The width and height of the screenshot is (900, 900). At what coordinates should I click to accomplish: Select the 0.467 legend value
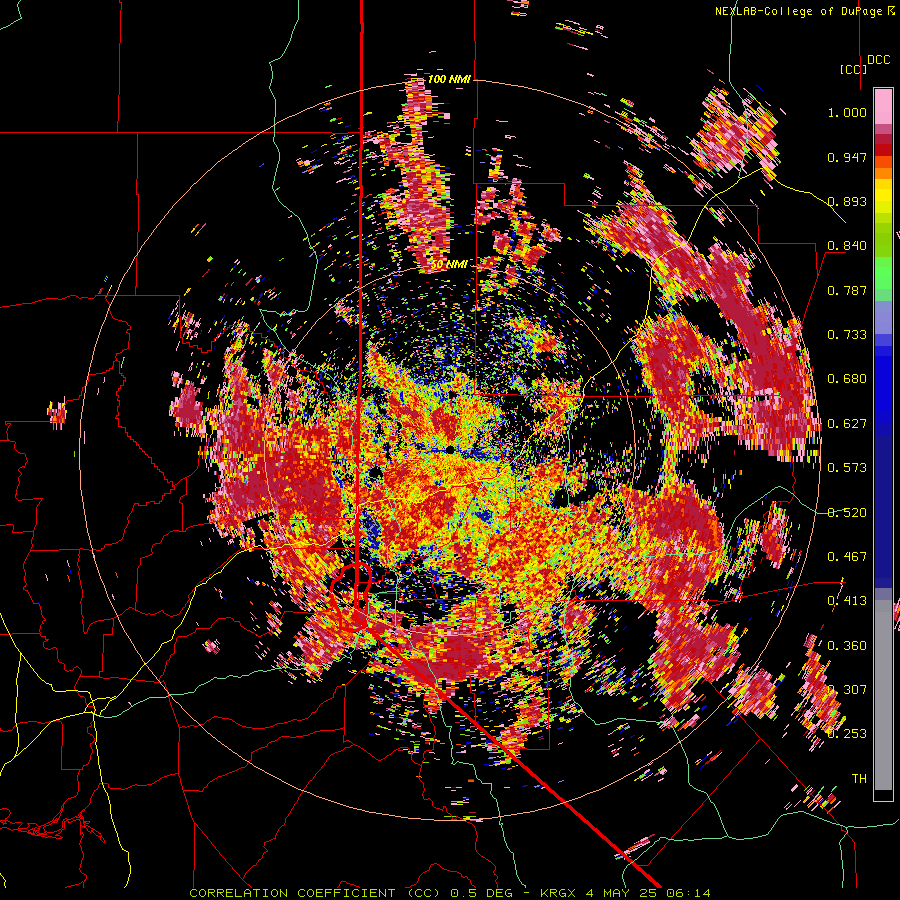pos(847,557)
